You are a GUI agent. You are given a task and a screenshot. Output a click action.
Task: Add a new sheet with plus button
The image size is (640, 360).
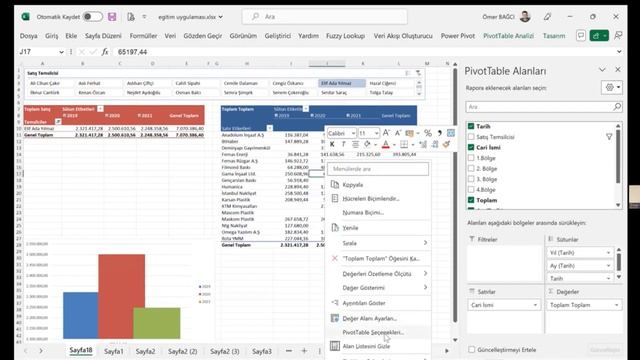pyautogui.click(x=304, y=351)
